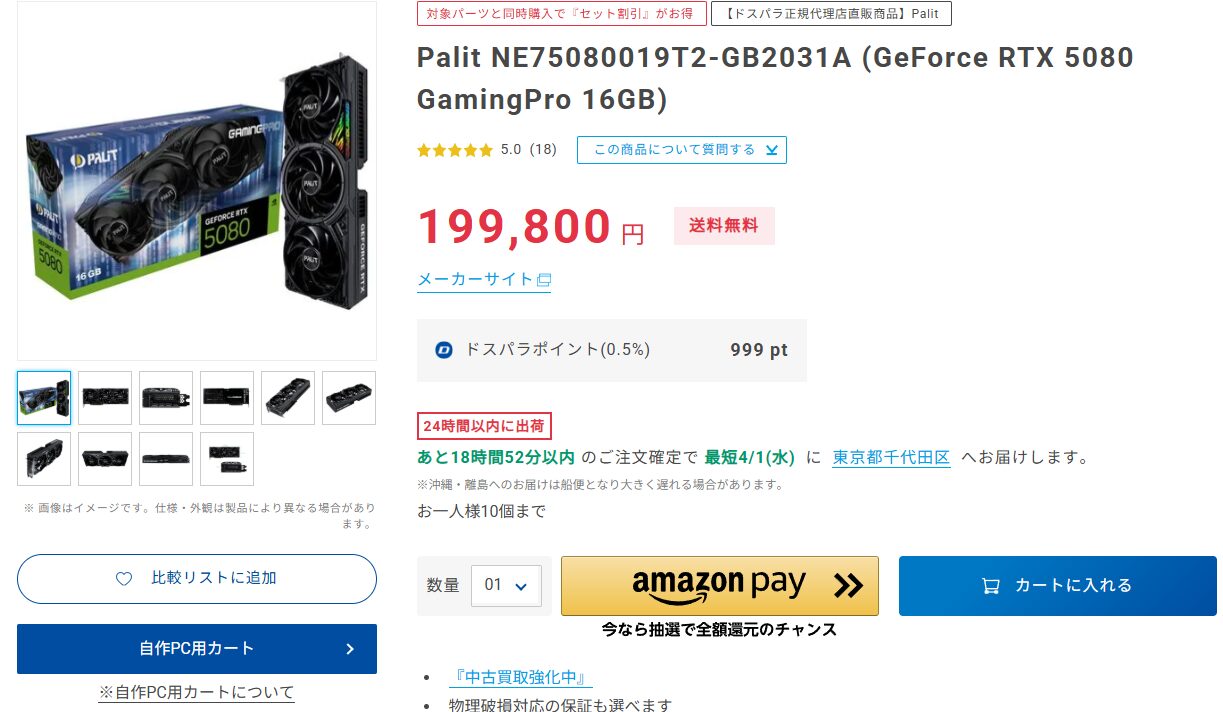Image resolution: width=1223 pixels, height=712 pixels.
Task: Click the external link icon beside メーカーサイト
Action: coord(544,280)
